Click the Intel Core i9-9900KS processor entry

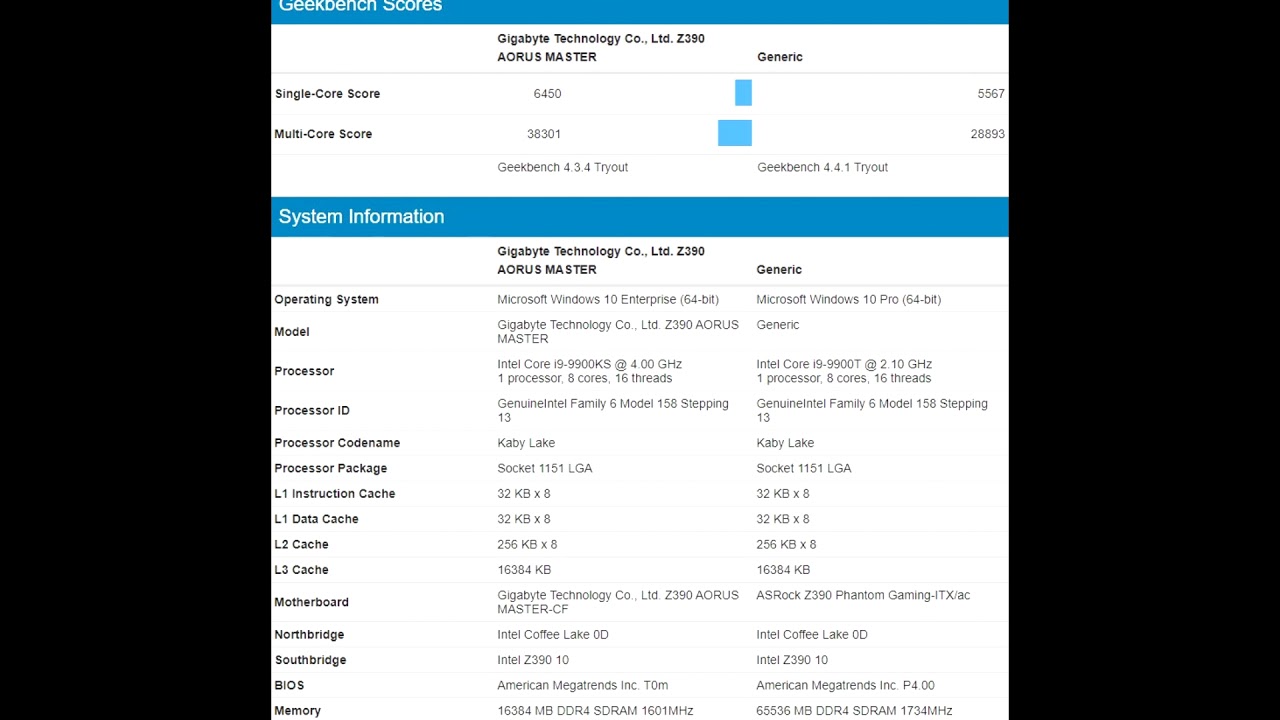(x=590, y=371)
